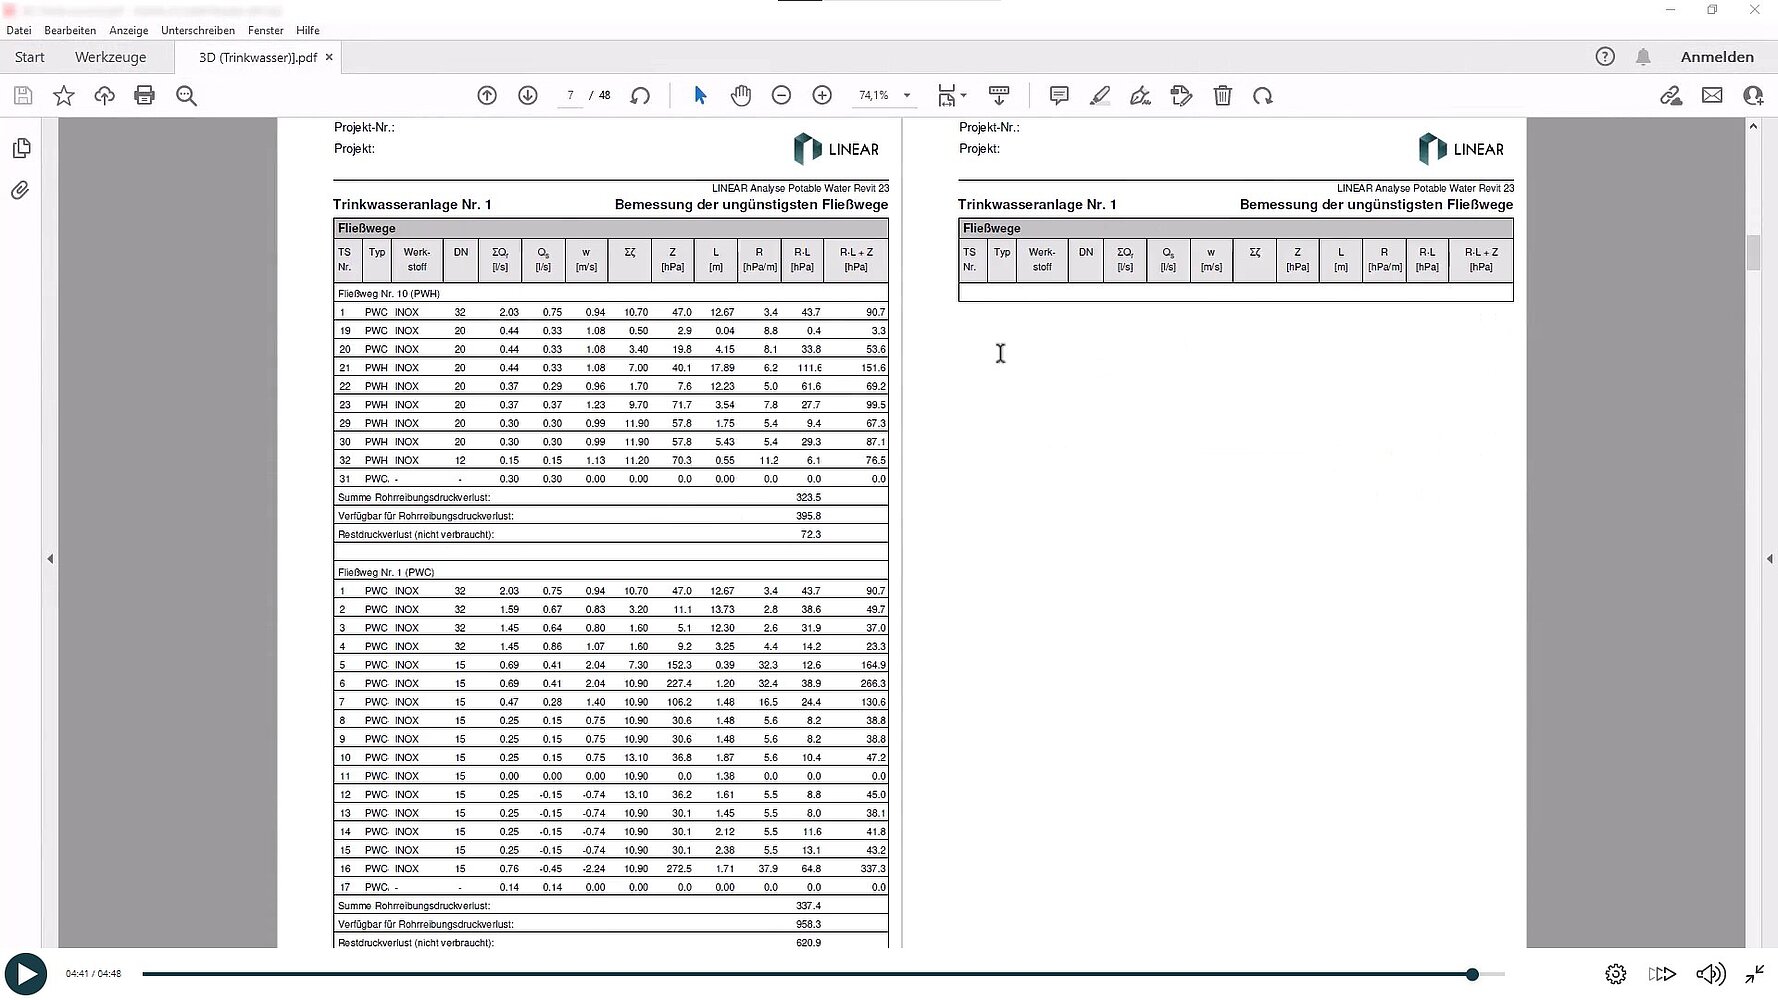This screenshot has width=1778, height=1000.
Task: Open the find text magnifier
Action: tap(186, 96)
